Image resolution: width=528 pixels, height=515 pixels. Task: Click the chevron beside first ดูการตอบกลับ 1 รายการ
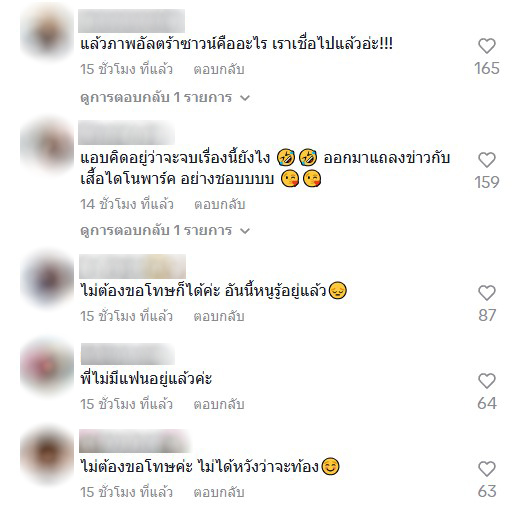coord(245,98)
